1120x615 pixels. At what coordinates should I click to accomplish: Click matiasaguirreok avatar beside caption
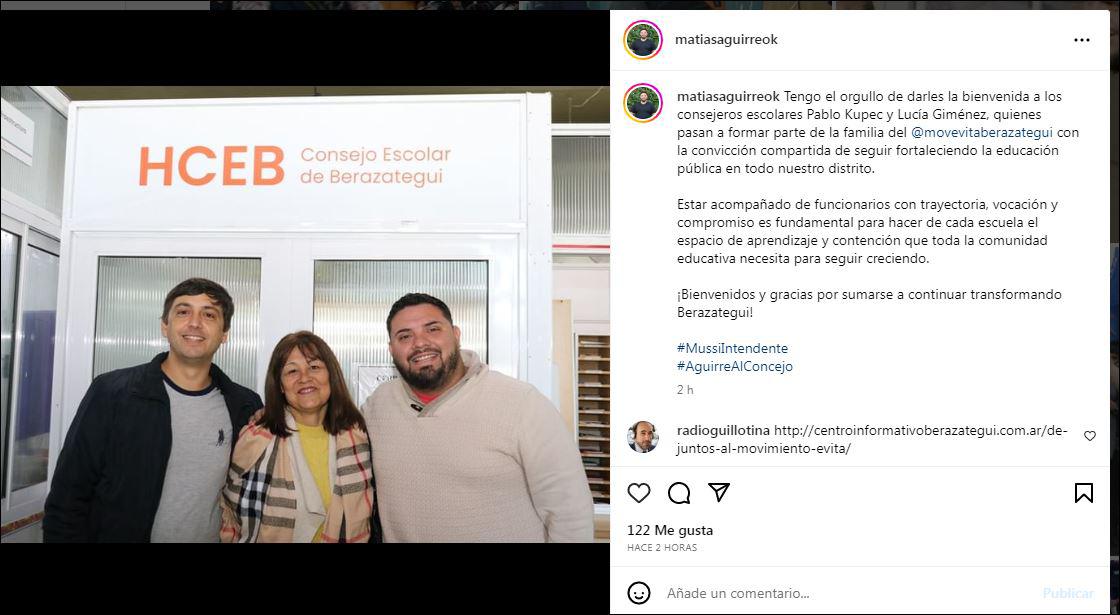643,103
